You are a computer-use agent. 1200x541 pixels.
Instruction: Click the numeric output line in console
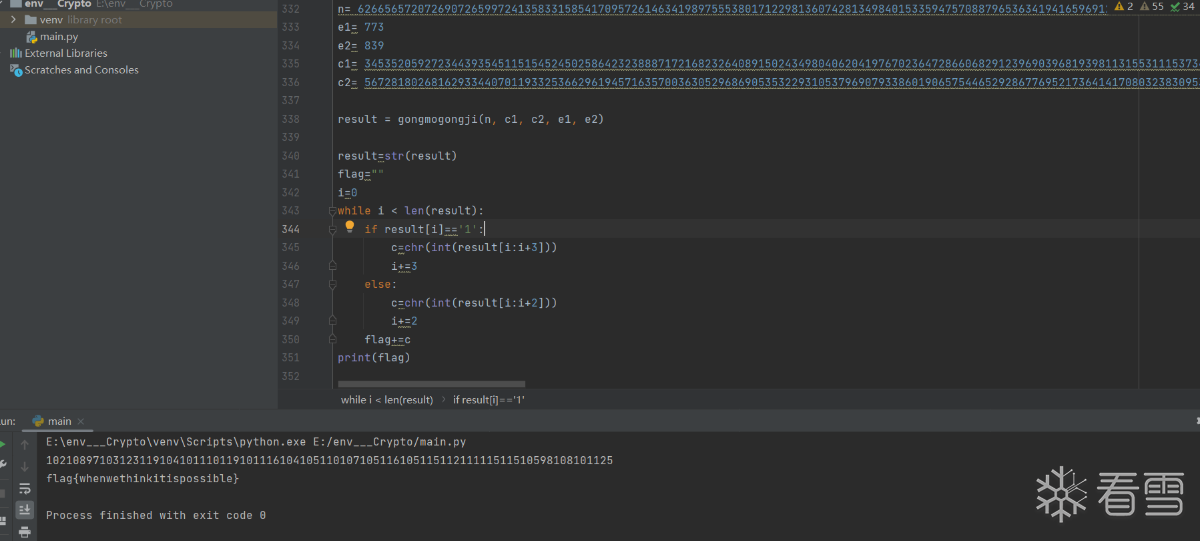pyautogui.click(x=329, y=460)
